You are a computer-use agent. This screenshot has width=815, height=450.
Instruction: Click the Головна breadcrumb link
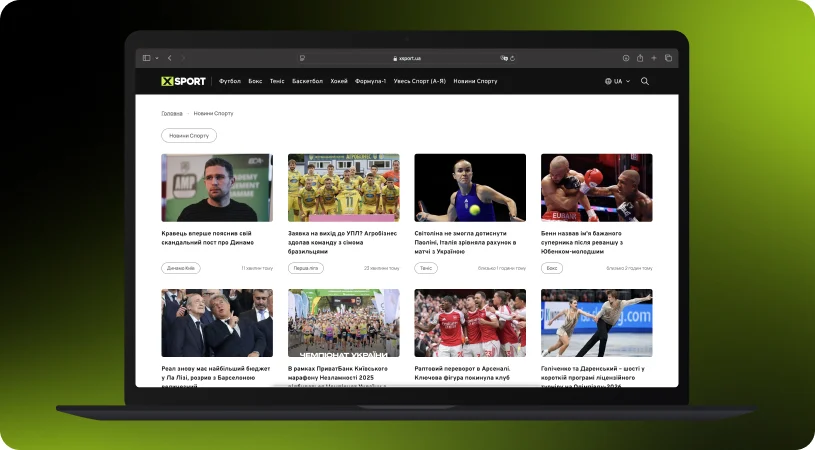[x=172, y=113]
